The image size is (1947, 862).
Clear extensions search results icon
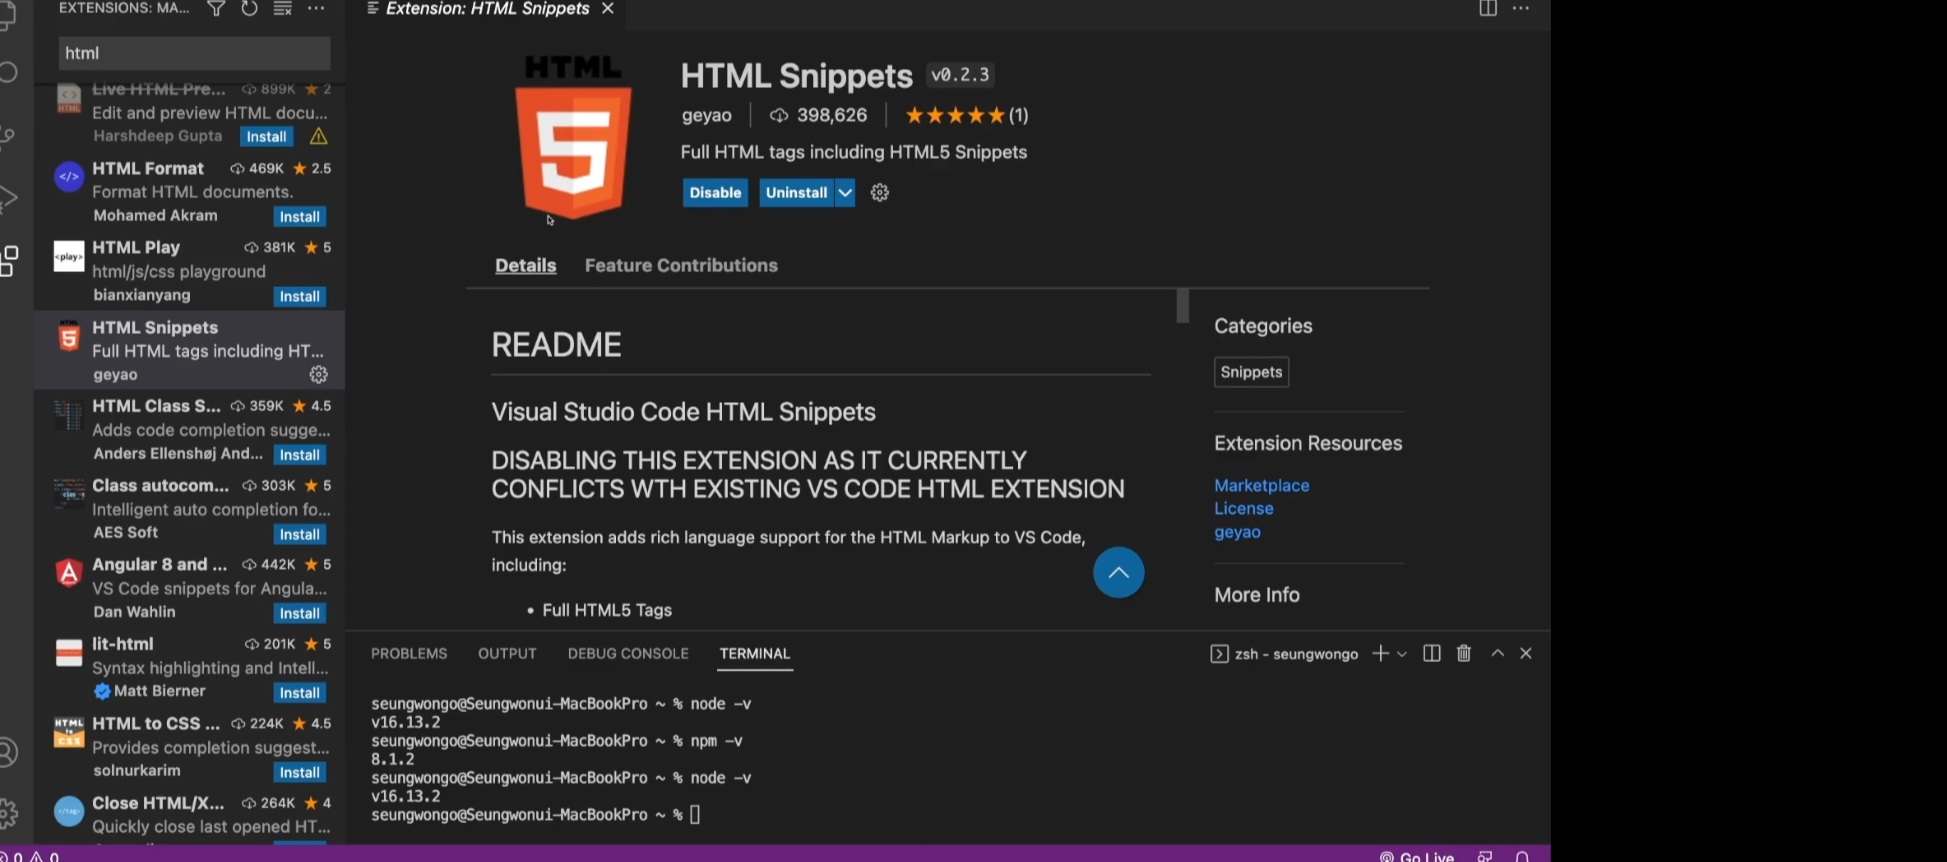click(283, 9)
